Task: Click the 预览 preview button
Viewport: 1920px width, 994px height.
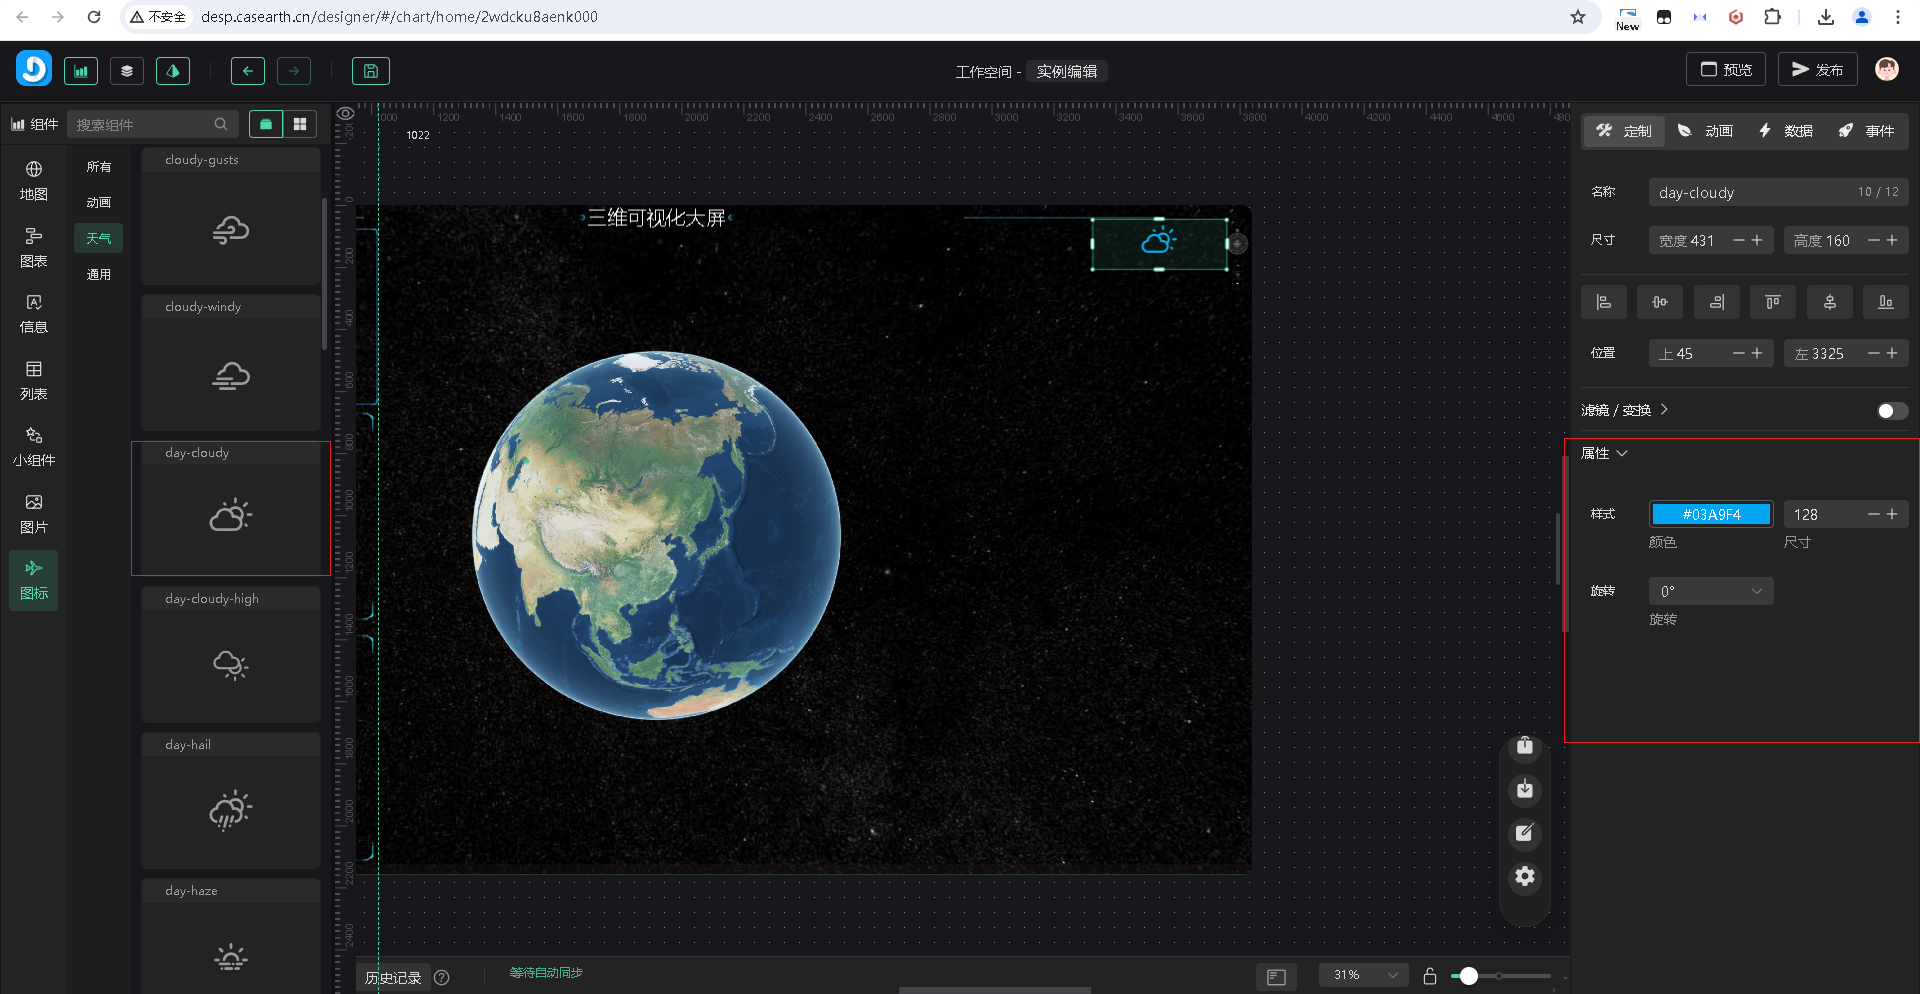Action: 1726,69
